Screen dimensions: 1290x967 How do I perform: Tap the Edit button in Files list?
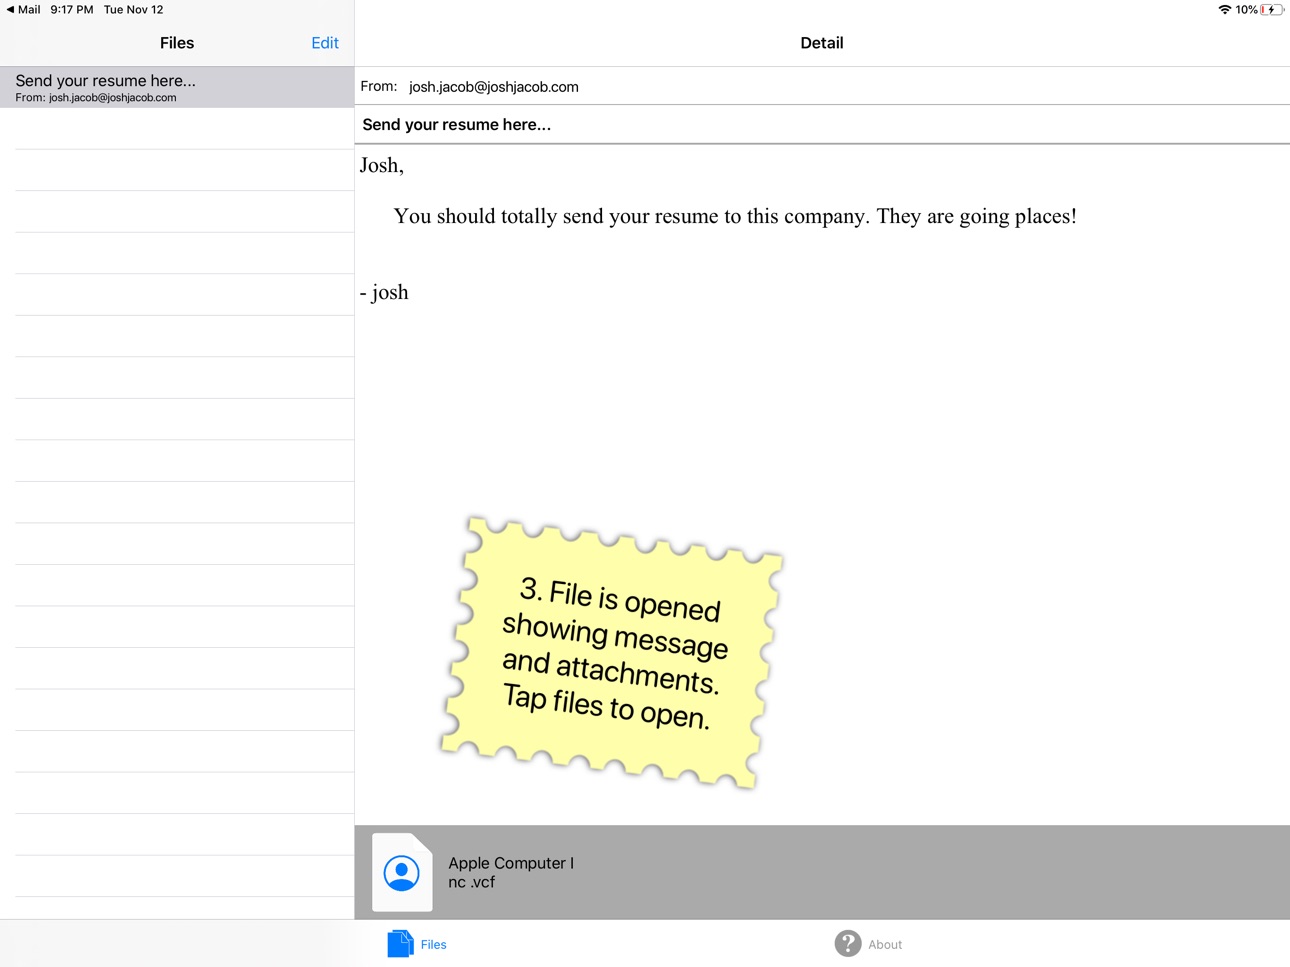pos(324,43)
